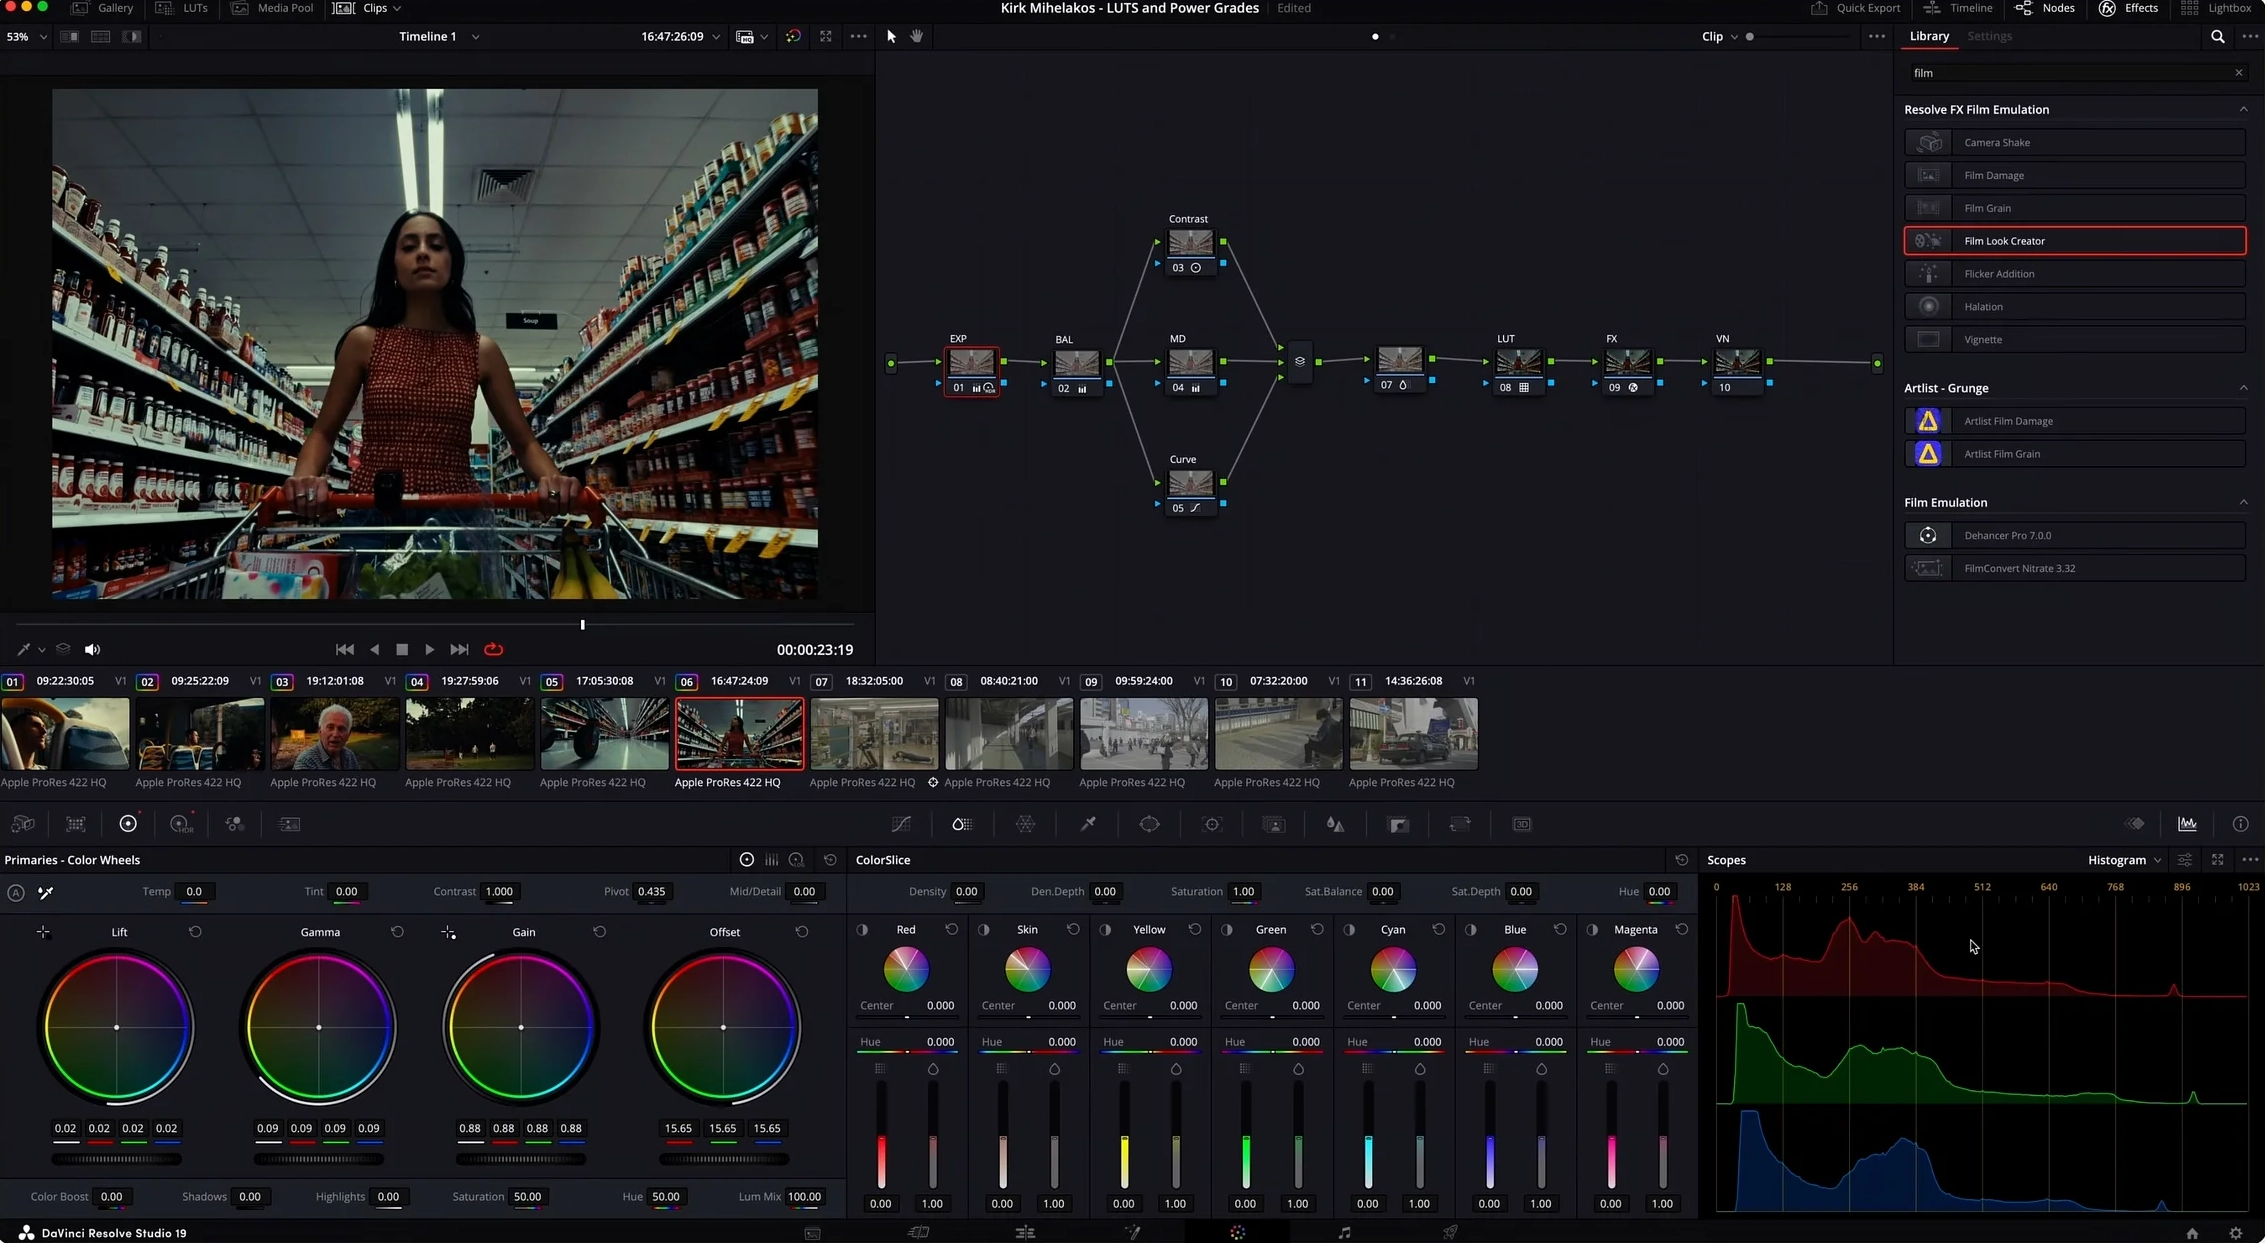This screenshot has height=1243, width=2265.
Task: Click the Quick Export button
Action: 1856,8
